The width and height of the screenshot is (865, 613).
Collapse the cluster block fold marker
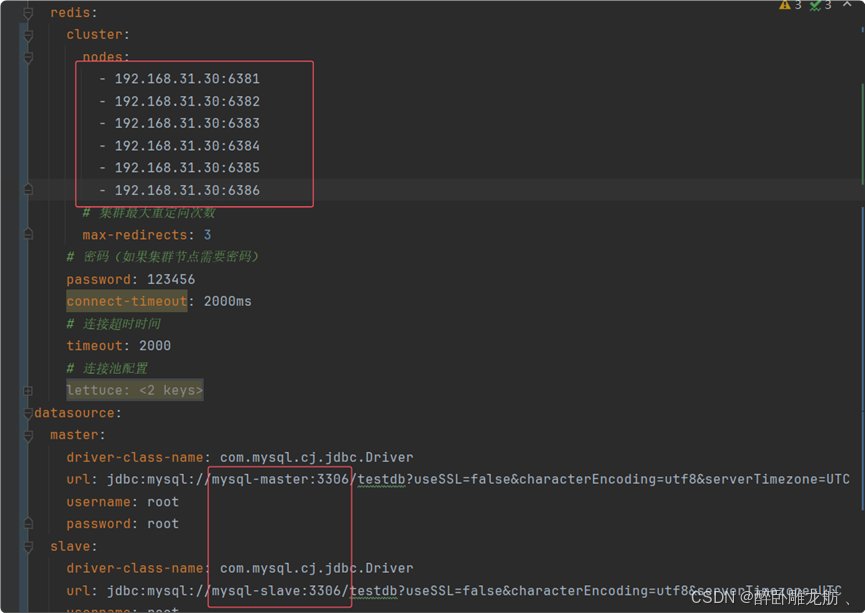pos(28,35)
